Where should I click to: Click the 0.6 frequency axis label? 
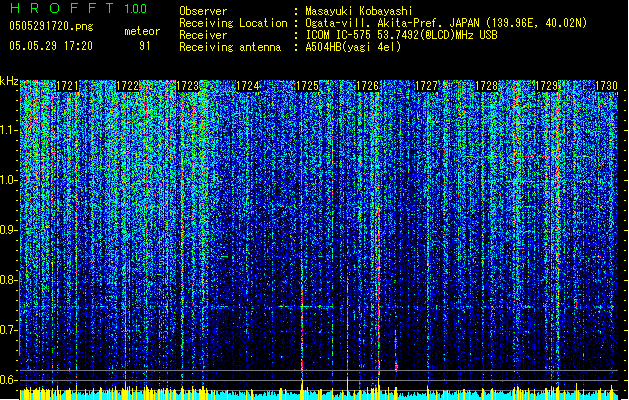(x=9, y=380)
